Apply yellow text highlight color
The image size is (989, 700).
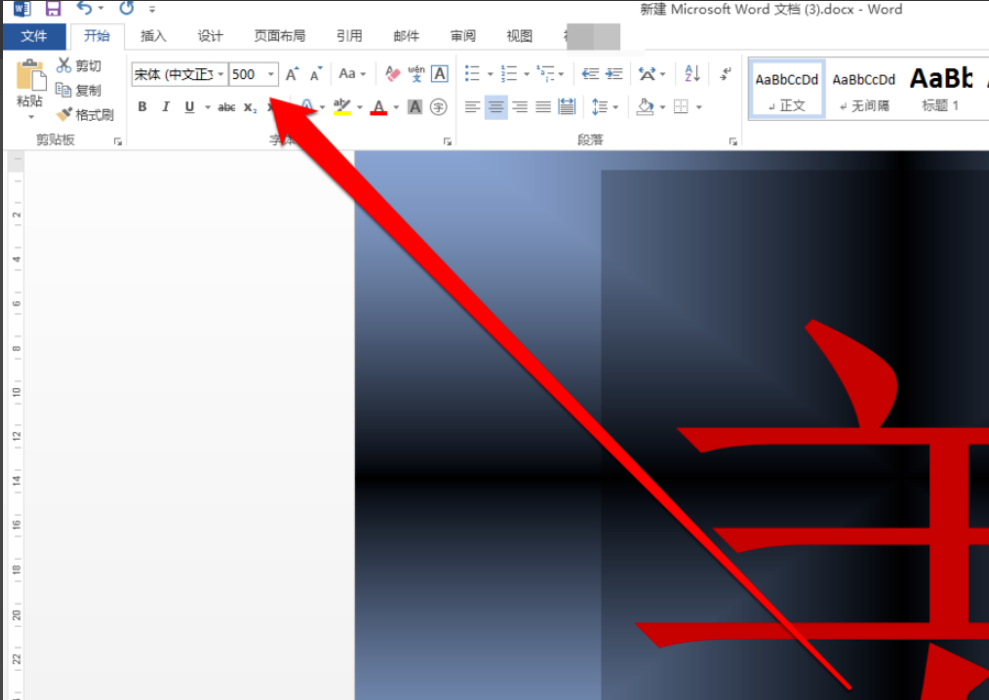tap(342, 107)
